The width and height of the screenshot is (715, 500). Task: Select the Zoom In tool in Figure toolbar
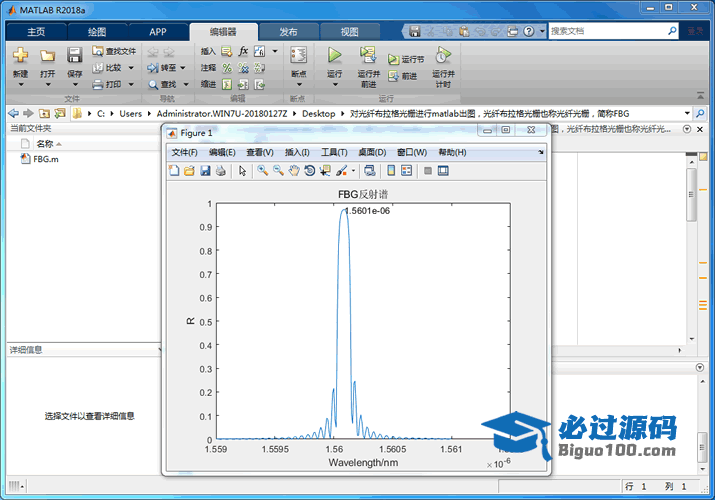click(x=262, y=171)
